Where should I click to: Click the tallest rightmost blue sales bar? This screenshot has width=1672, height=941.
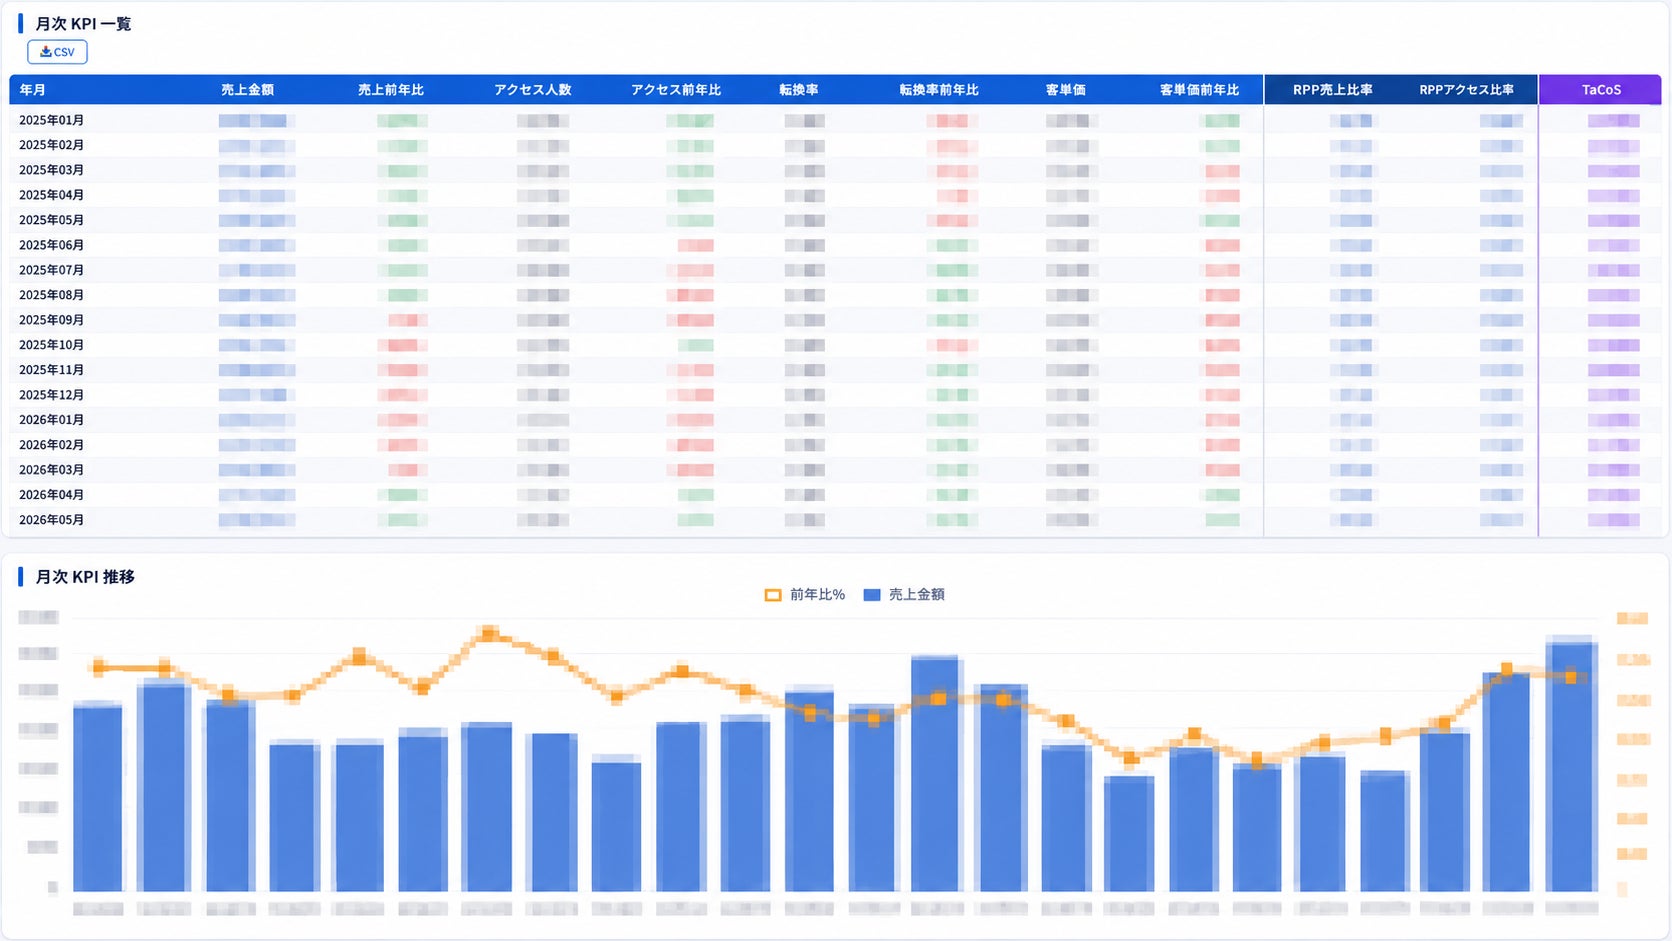pyautogui.click(x=1571, y=765)
